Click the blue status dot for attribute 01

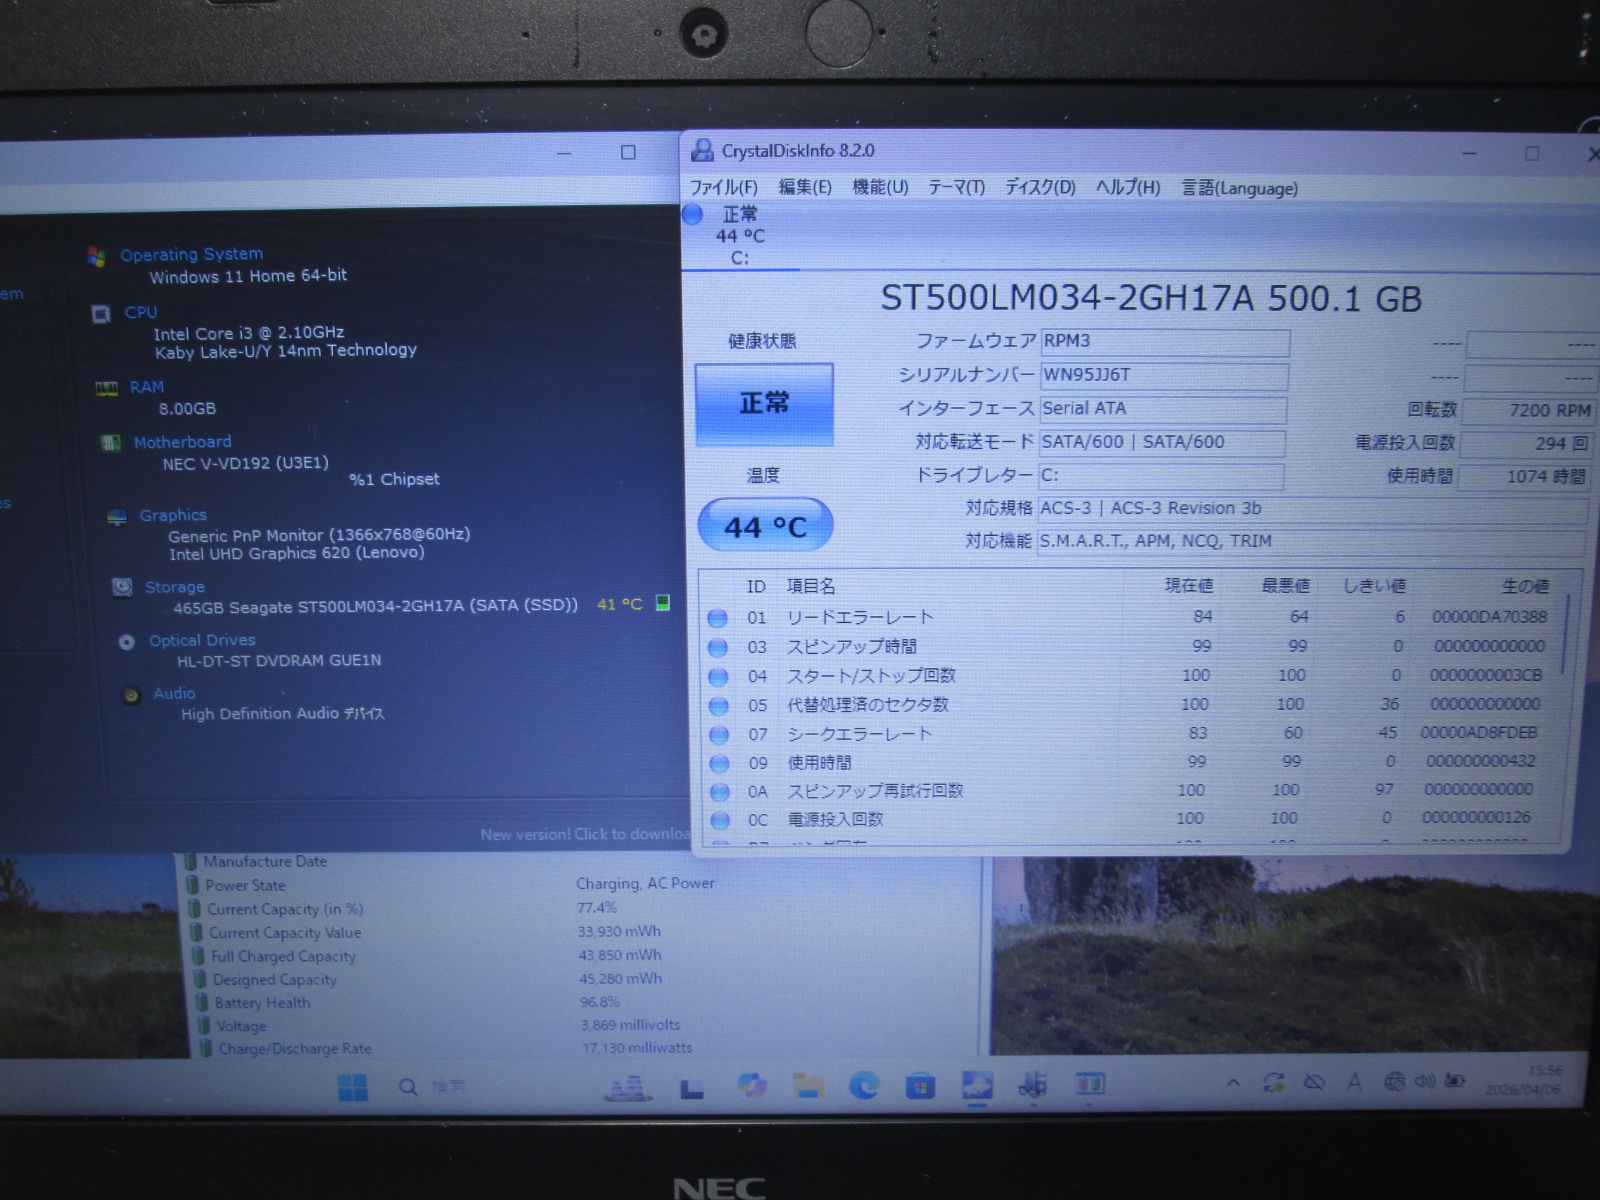(717, 618)
